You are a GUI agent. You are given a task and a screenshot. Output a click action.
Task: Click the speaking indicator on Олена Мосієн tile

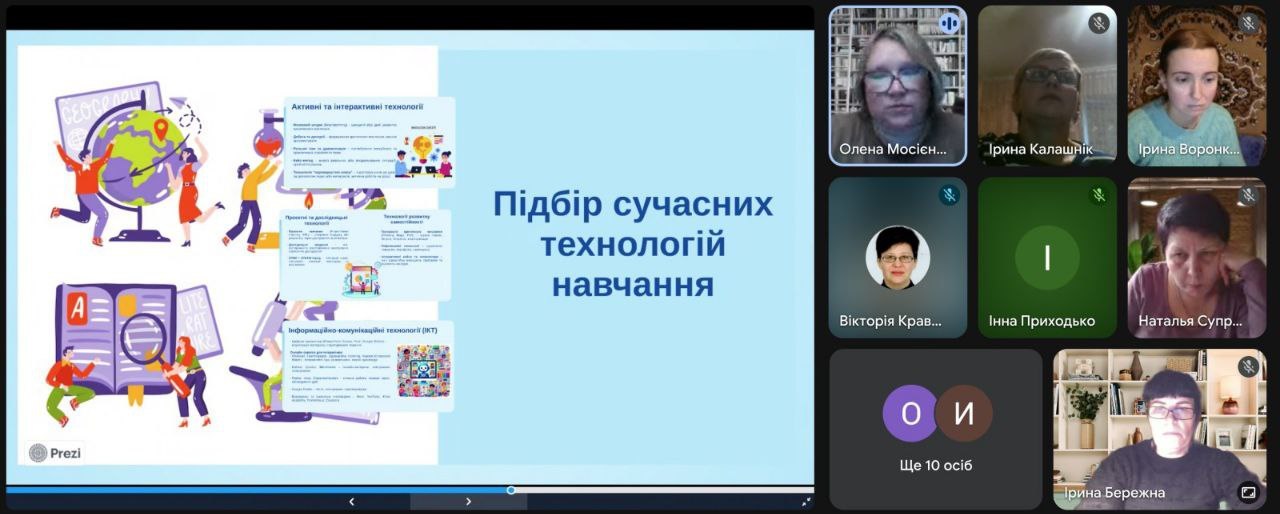click(x=948, y=24)
